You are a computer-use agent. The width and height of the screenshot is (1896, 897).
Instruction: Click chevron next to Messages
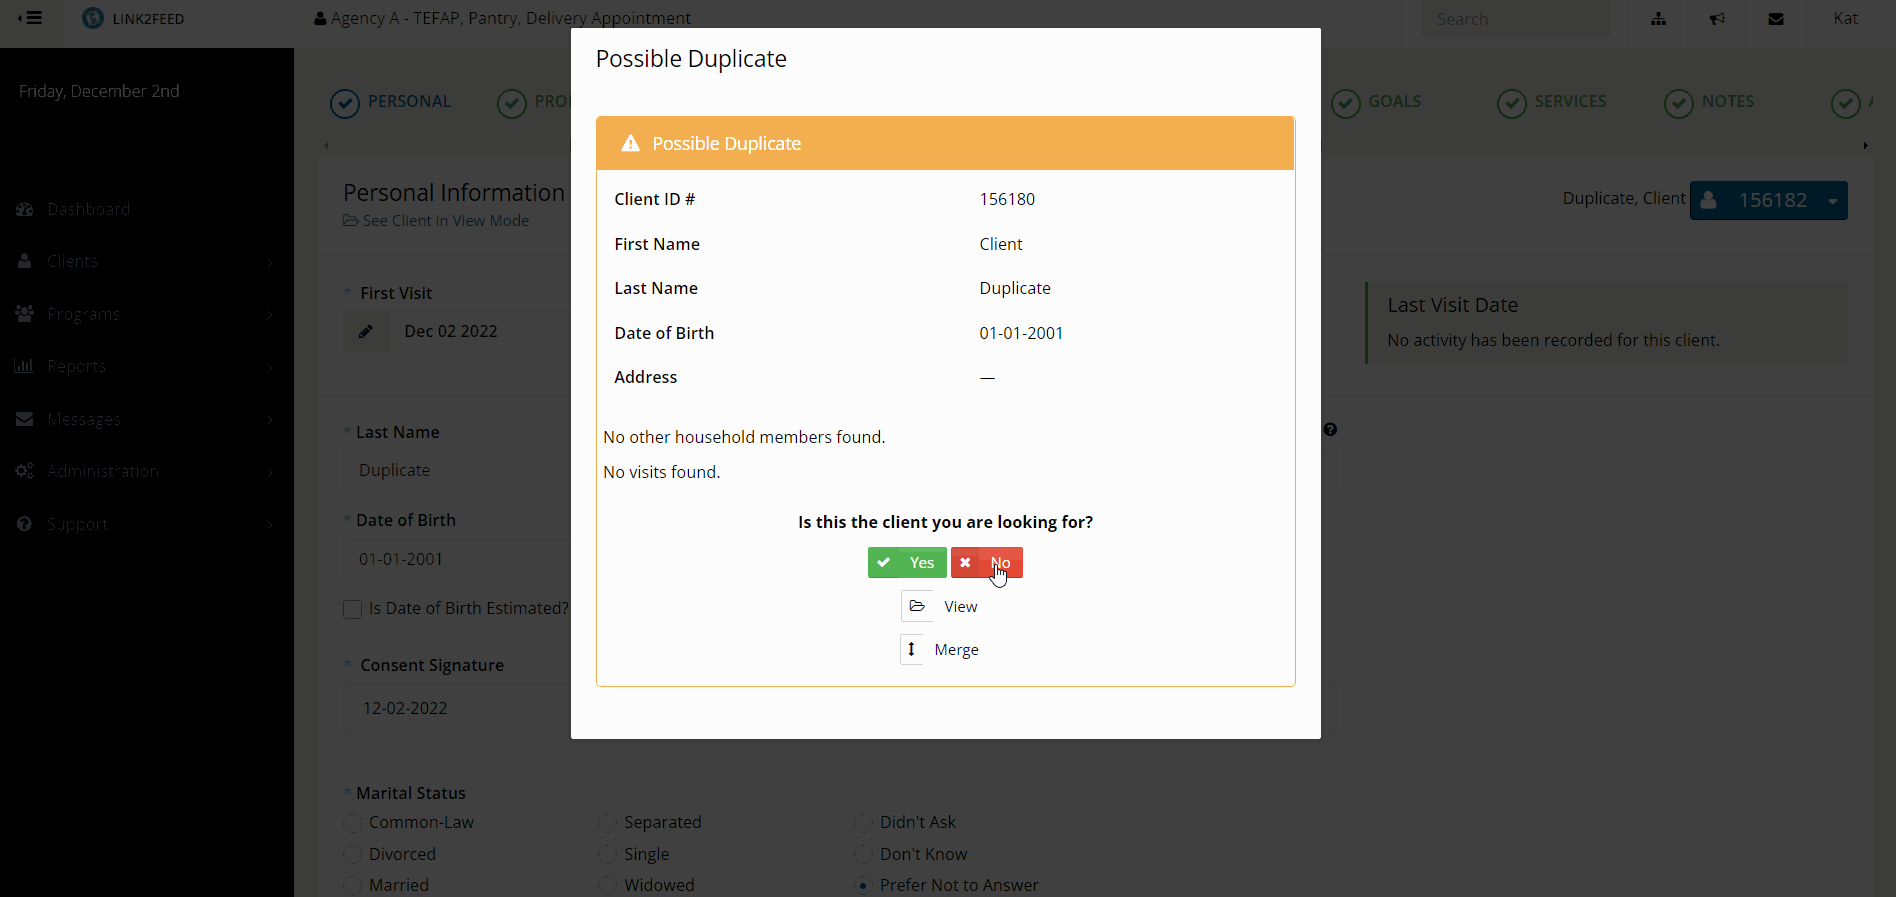pos(270,420)
